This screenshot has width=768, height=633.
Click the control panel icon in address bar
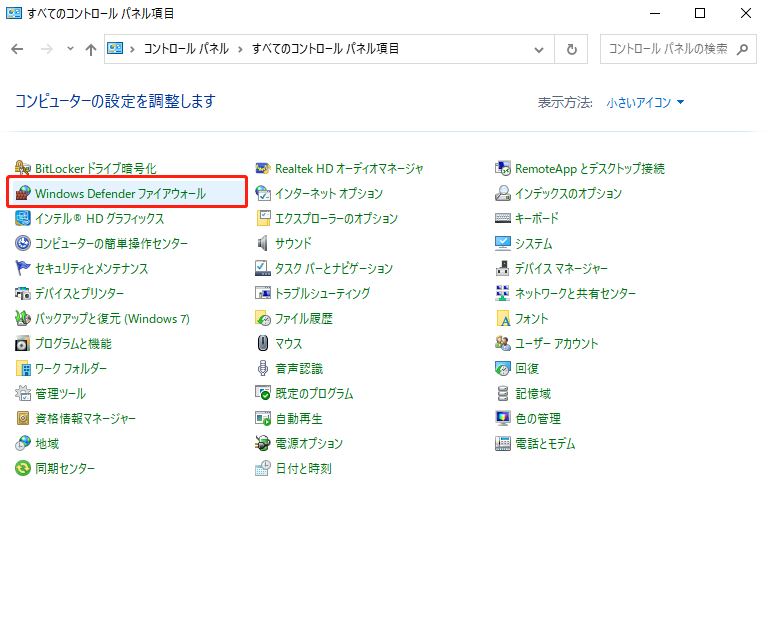tap(115, 49)
